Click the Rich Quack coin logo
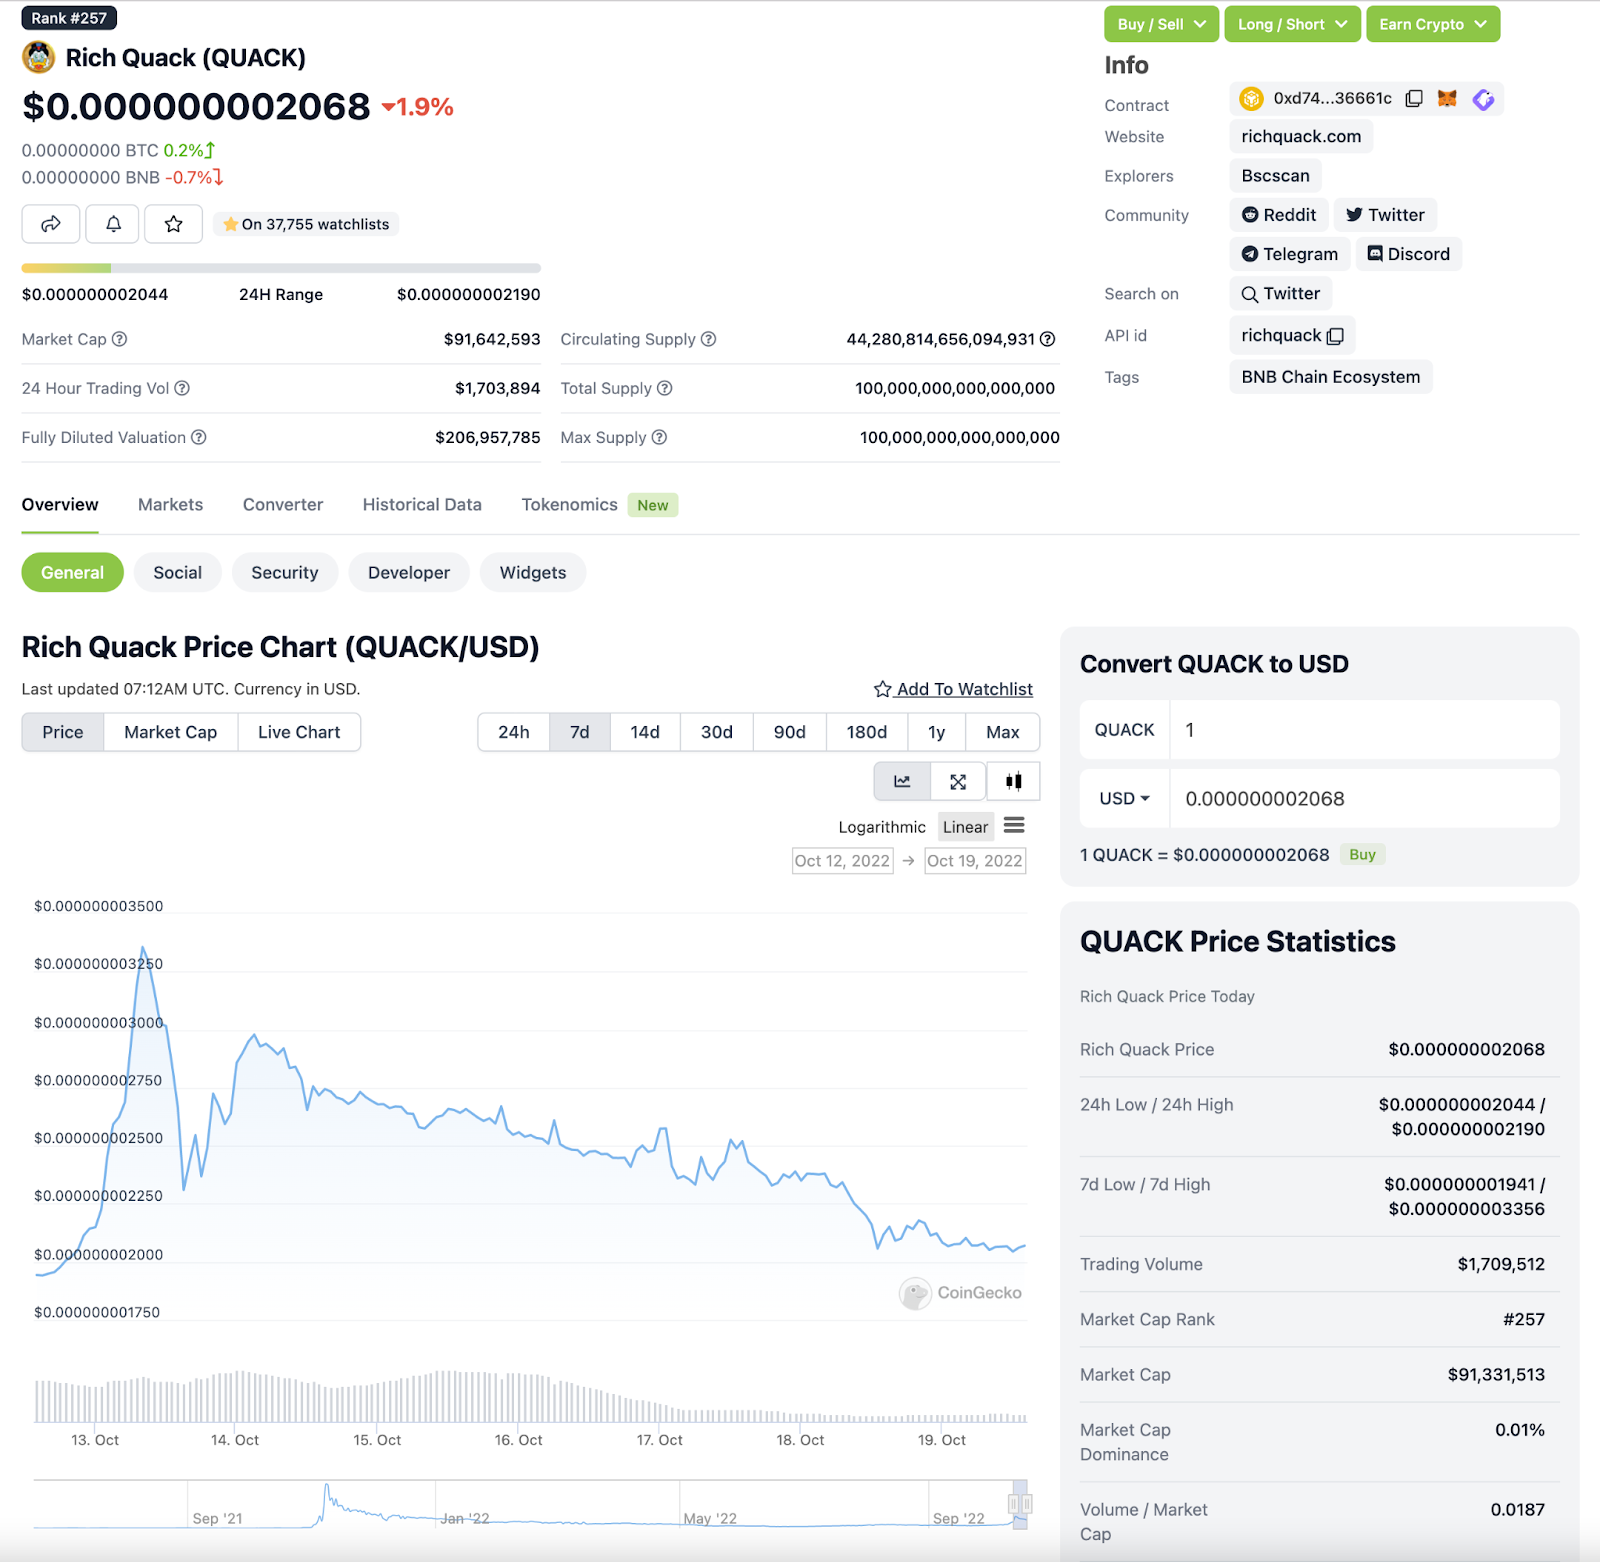1600x1562 pixels. (38, 57)
